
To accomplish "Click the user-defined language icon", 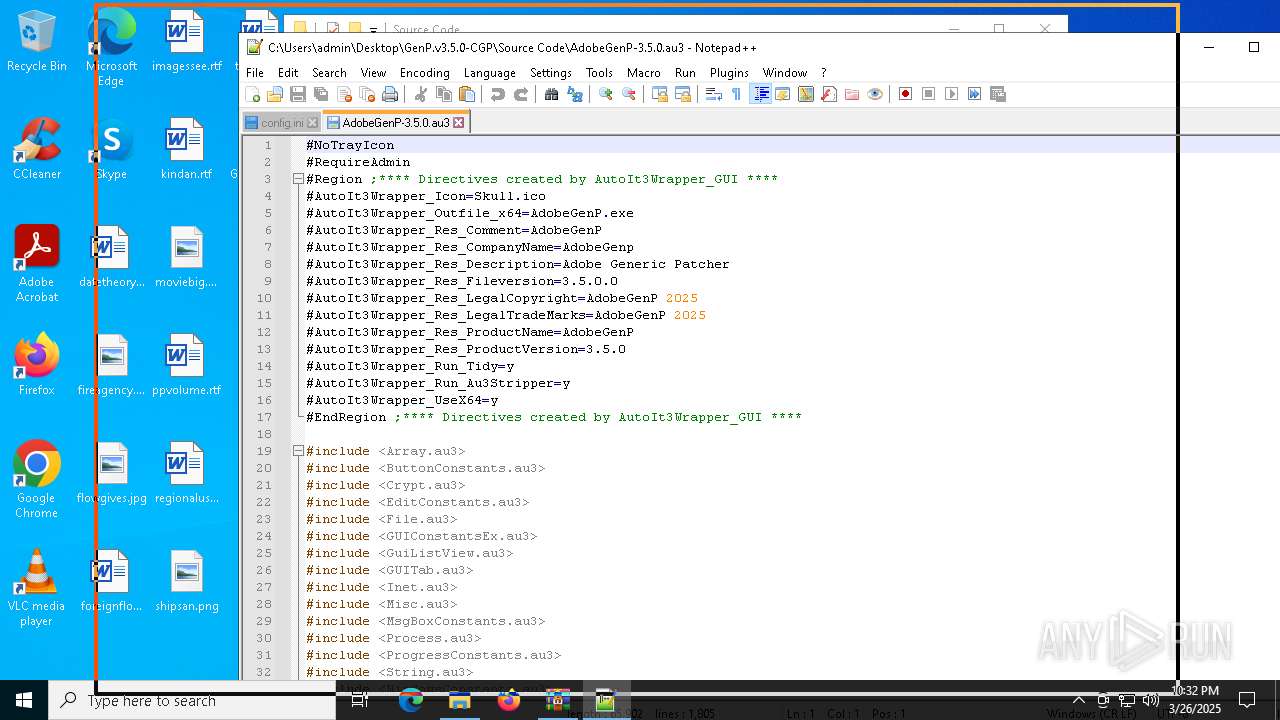I will 783,94.
